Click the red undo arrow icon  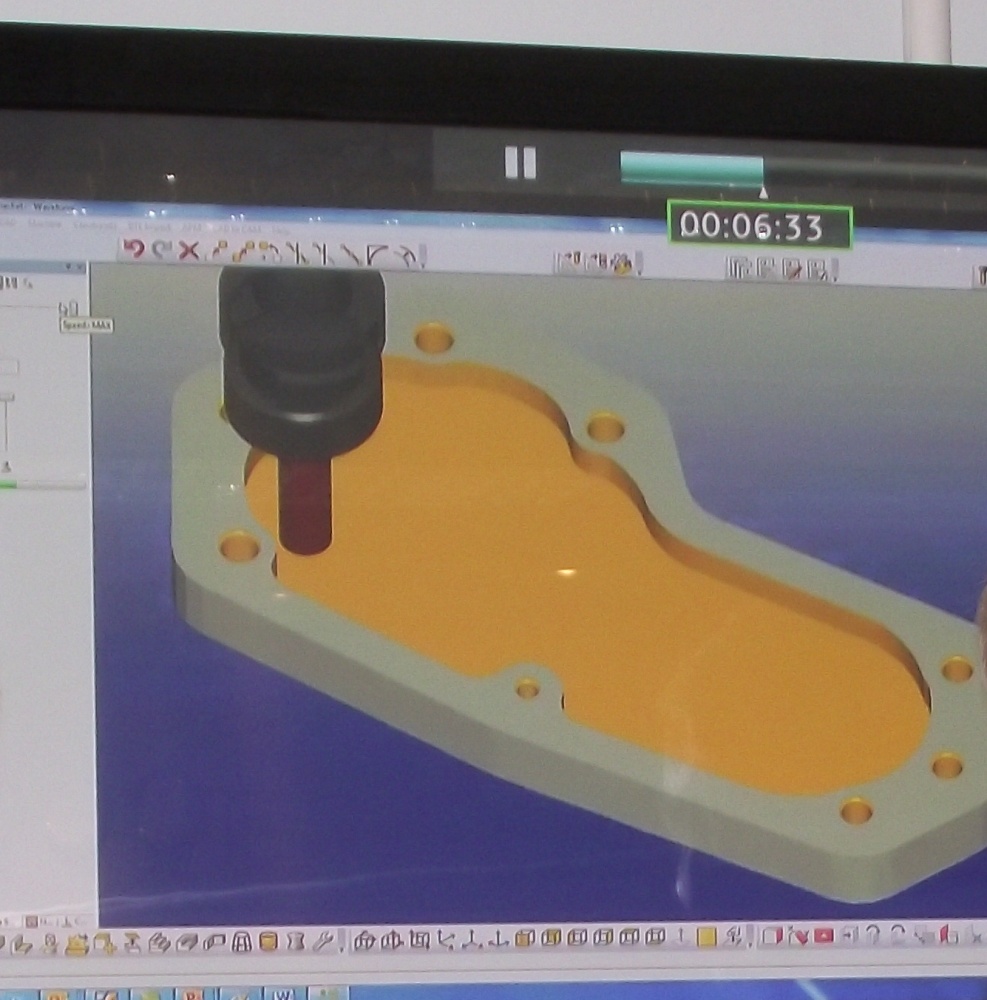134,250
